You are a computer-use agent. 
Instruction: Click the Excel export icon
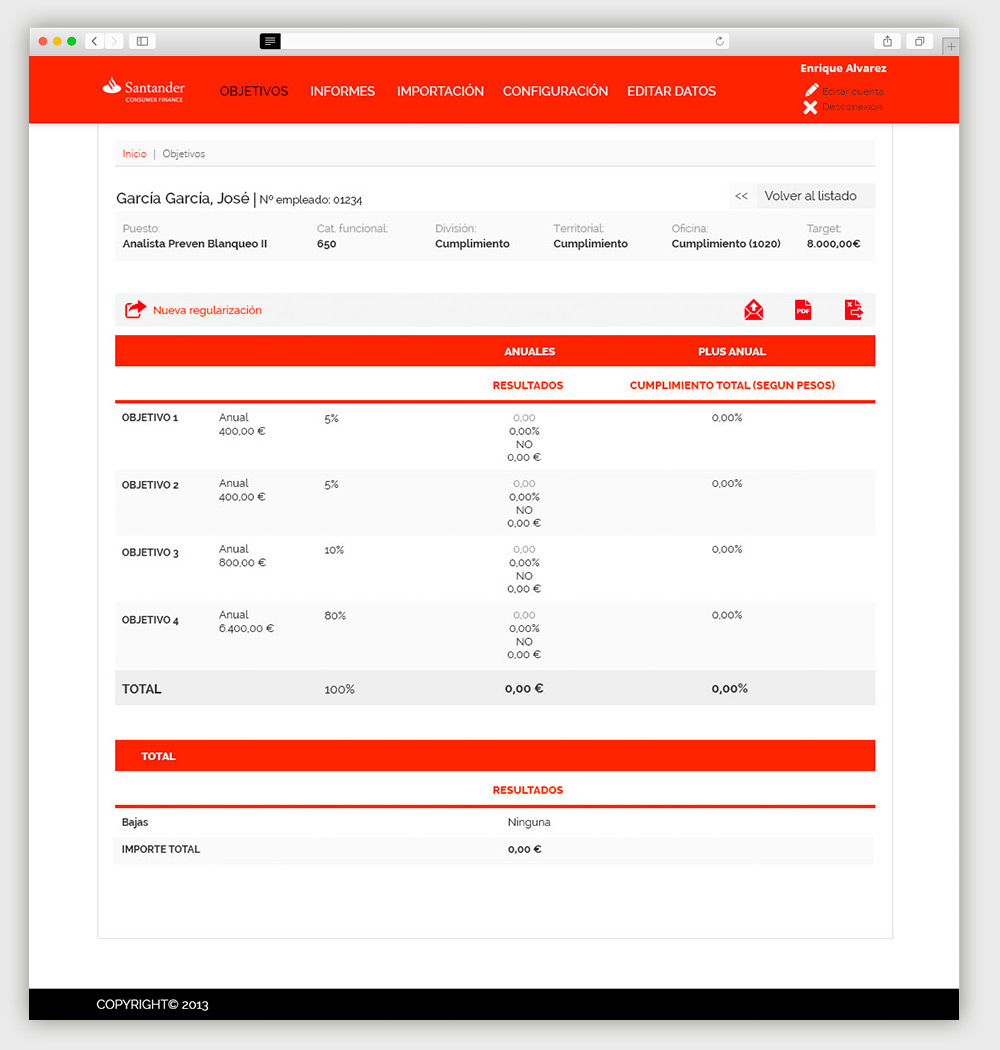pos(853,310)
